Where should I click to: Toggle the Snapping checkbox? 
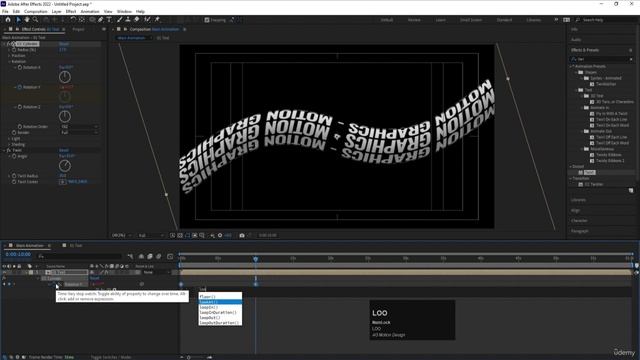pos(207,20)
